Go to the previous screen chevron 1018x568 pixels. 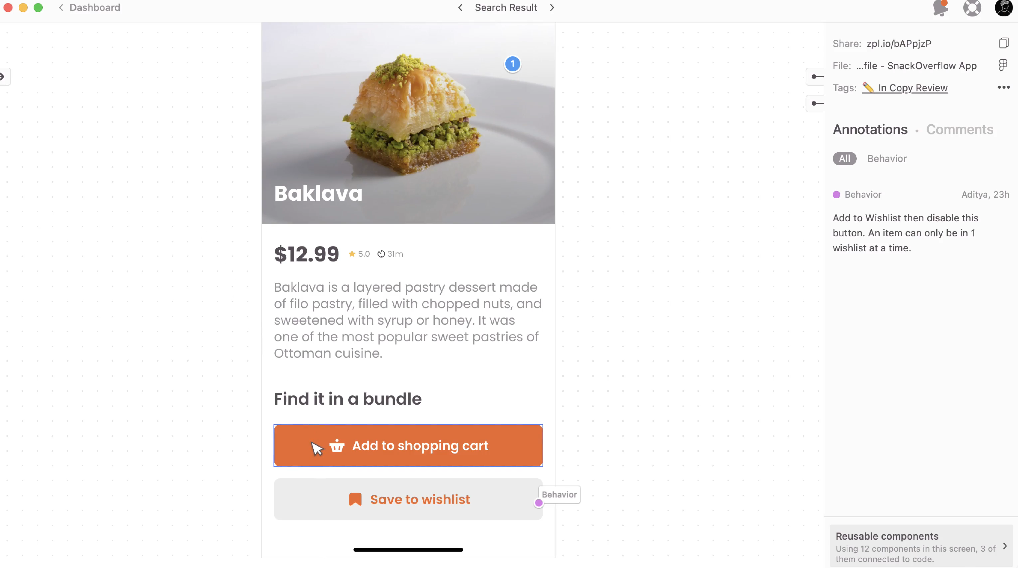[x=460, y=8]
